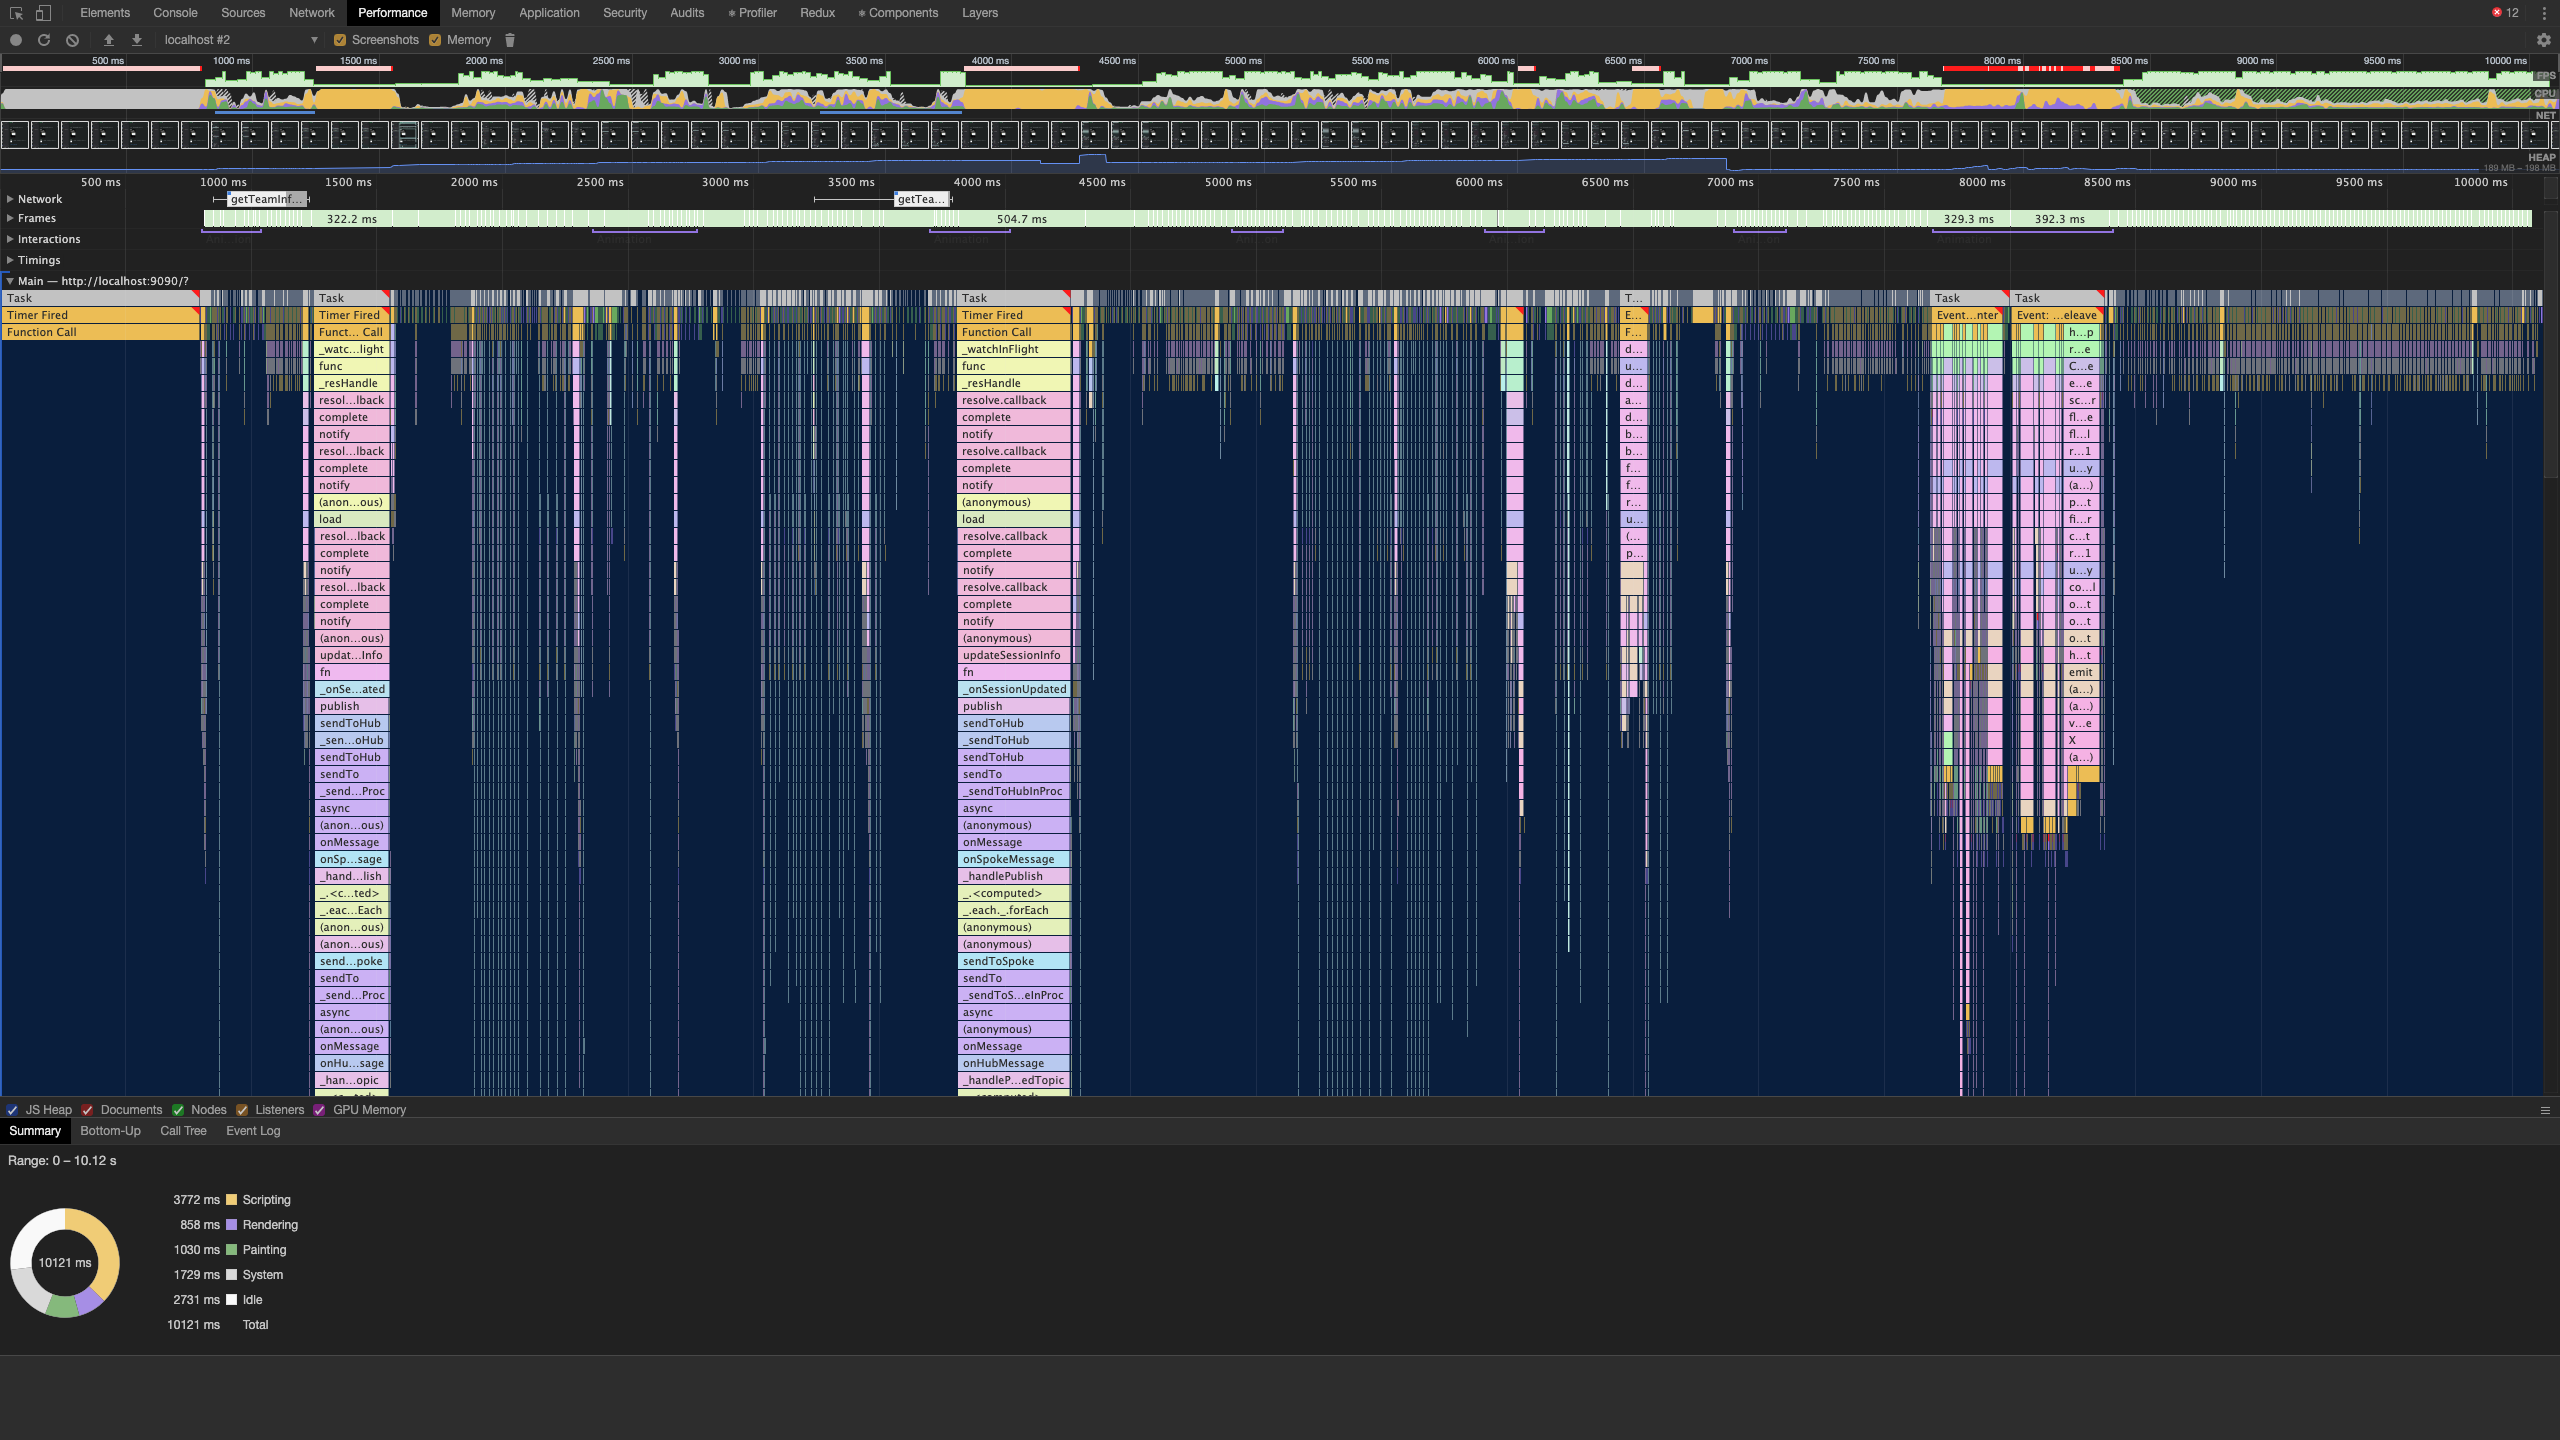This screenshot has height=1440, width=2560.
Task: Click the save profile download arrow
Action: 137,40
